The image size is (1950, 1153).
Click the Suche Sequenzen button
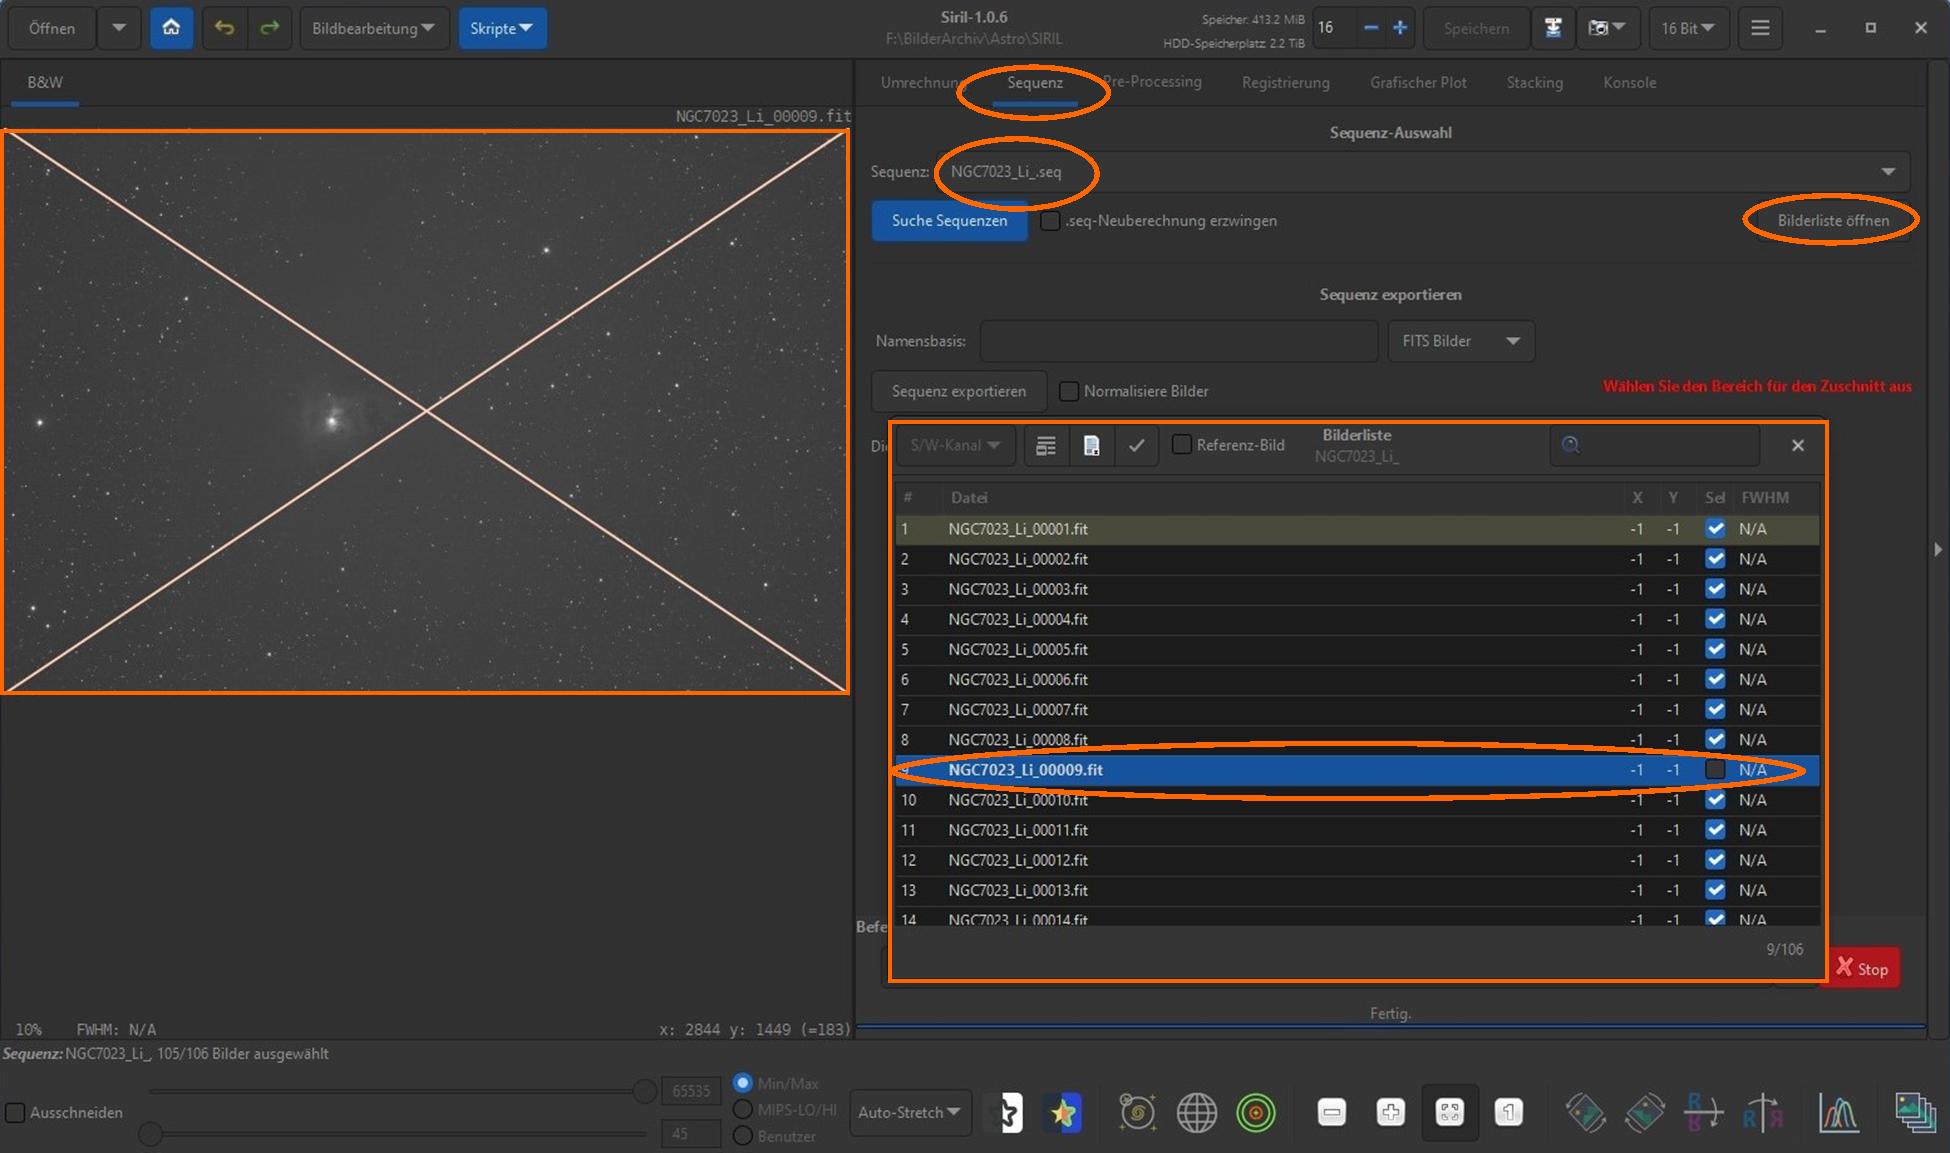click(x=949, y=221)
